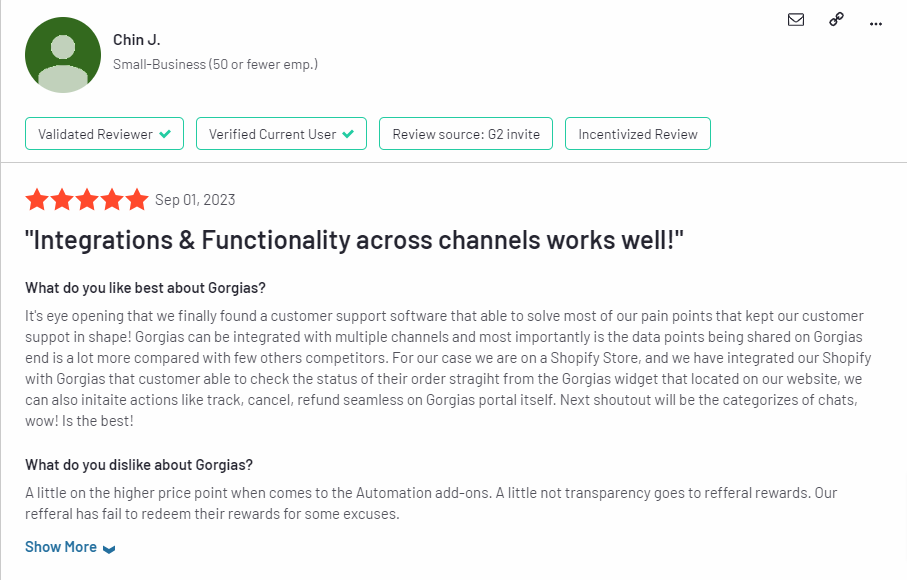The width and height of the screenshot is (907, 580).
Task: Select the Verified Current User badge
Action: 281,134
